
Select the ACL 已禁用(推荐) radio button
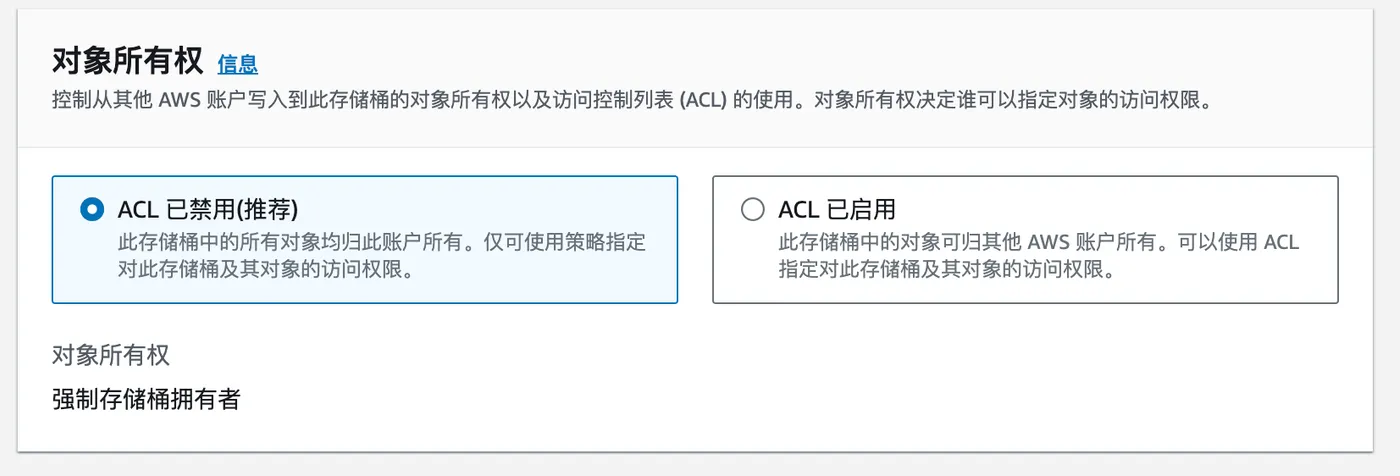tap(91, 210)
